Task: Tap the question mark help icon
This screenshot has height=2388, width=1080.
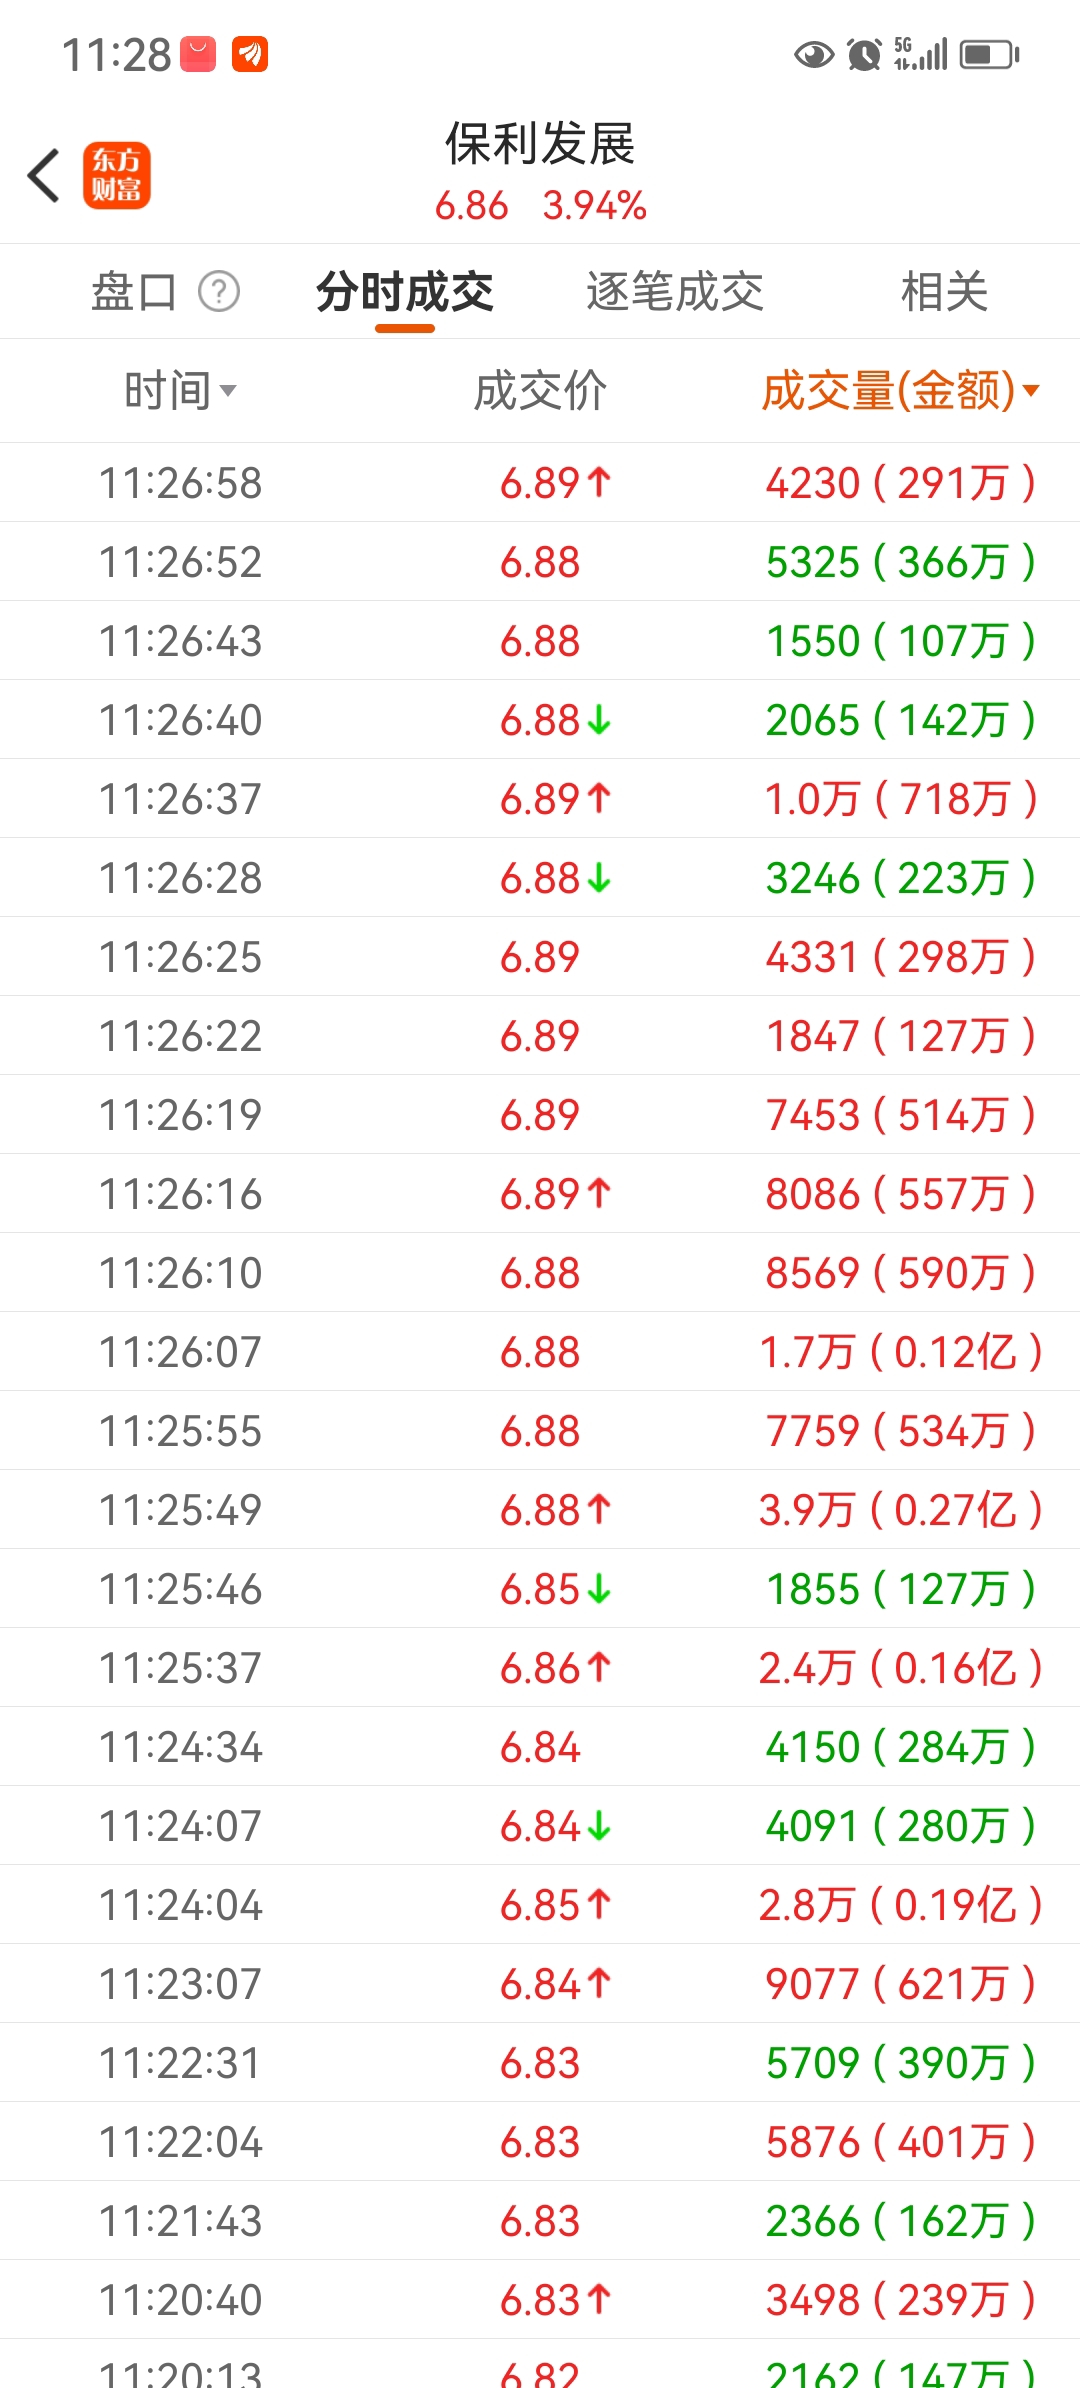Action: pos(219,292)
